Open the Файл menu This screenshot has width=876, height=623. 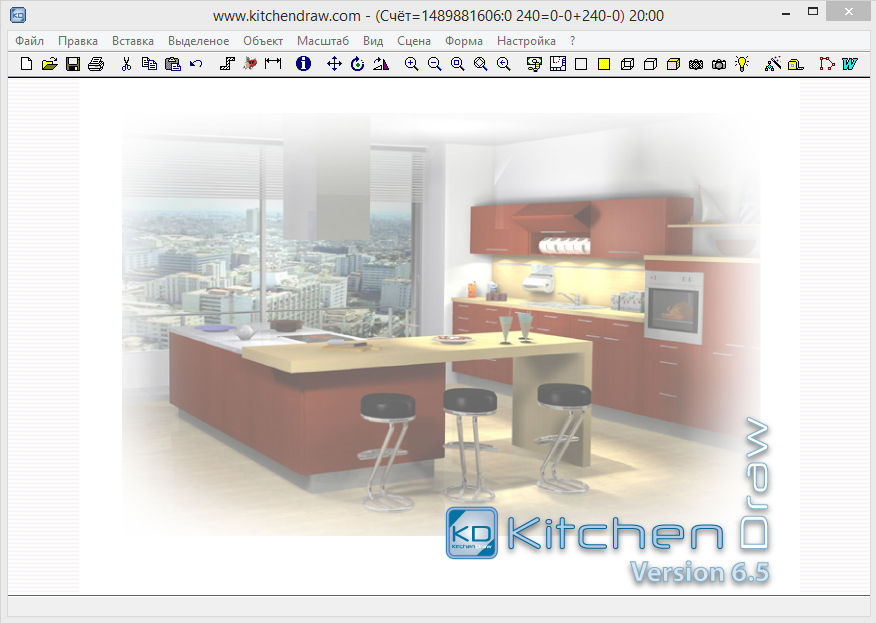coord(30,41)
